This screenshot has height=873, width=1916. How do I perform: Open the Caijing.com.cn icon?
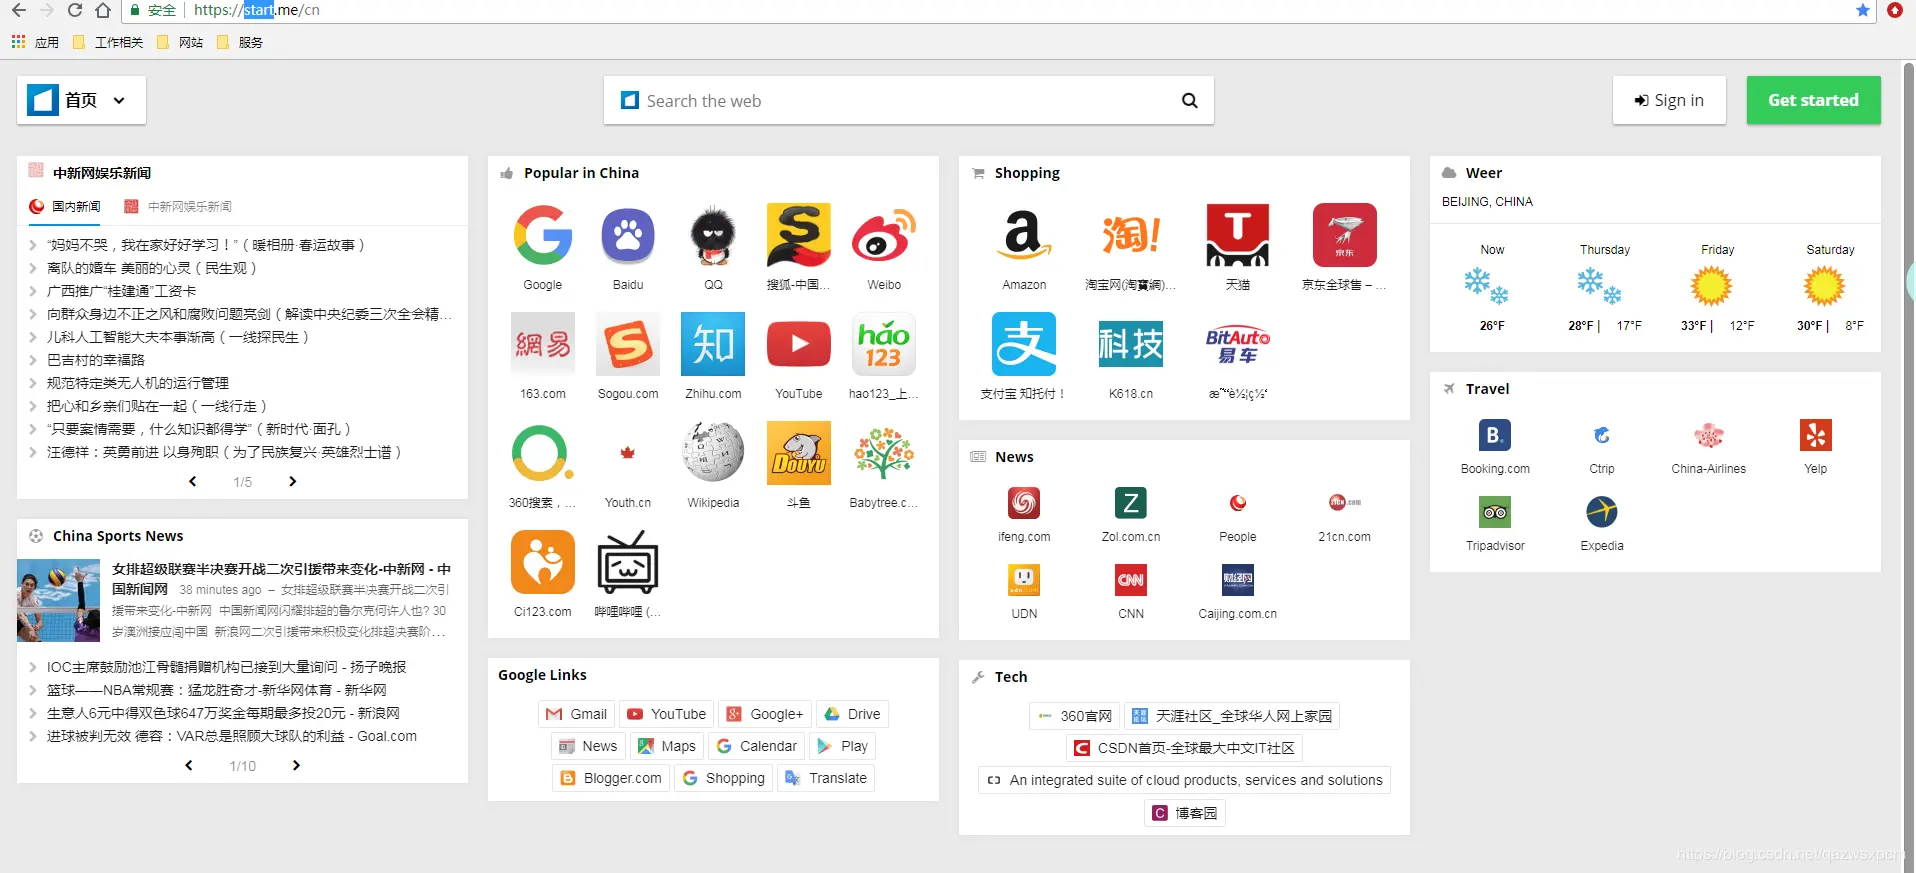tap(1238, 580)
